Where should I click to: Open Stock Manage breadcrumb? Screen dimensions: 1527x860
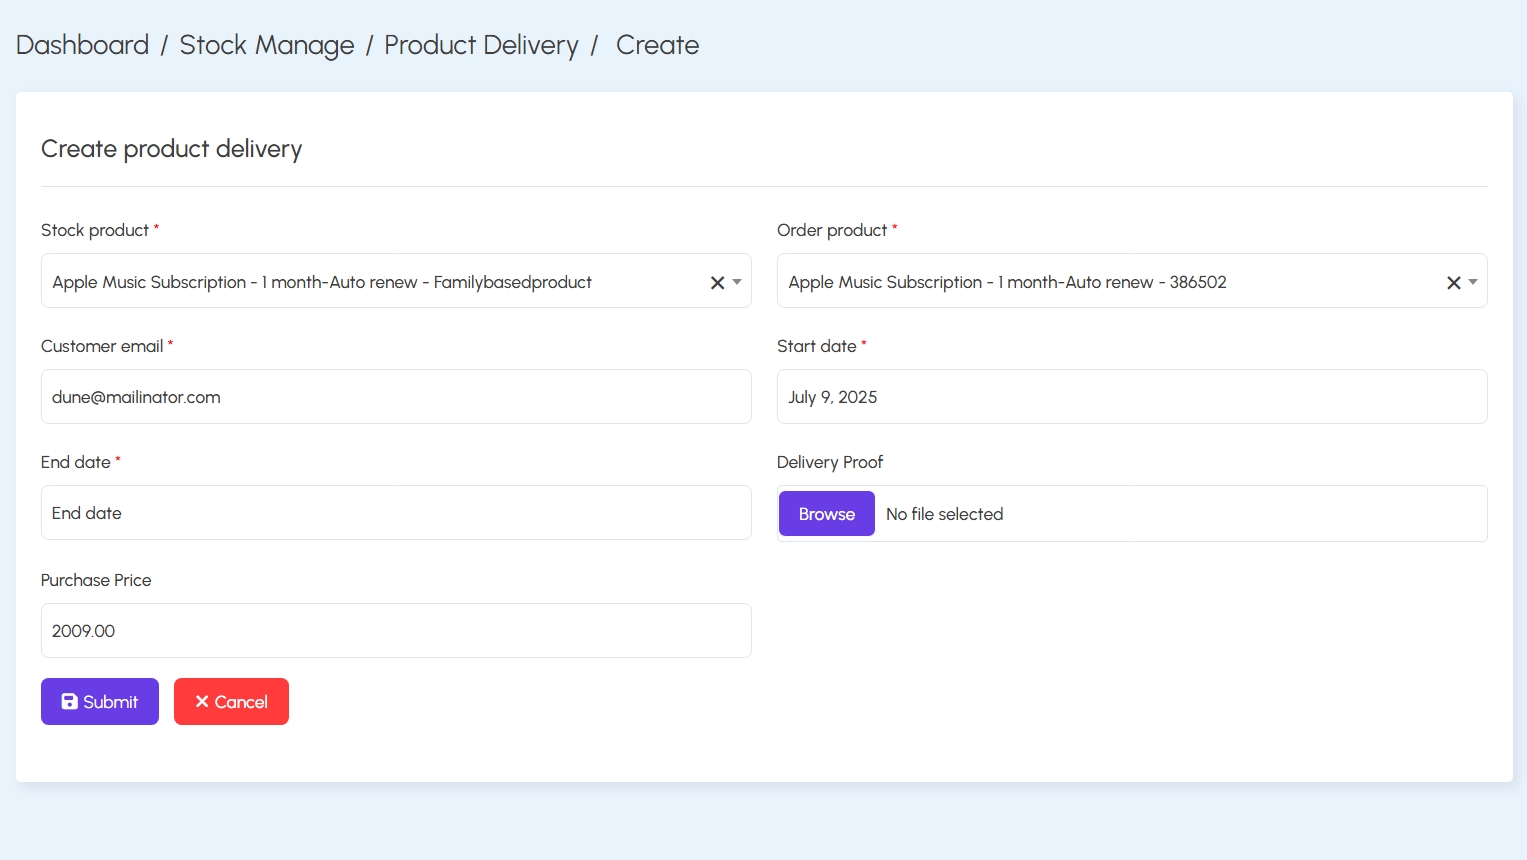pyautogui.click(x=267, y=45)
